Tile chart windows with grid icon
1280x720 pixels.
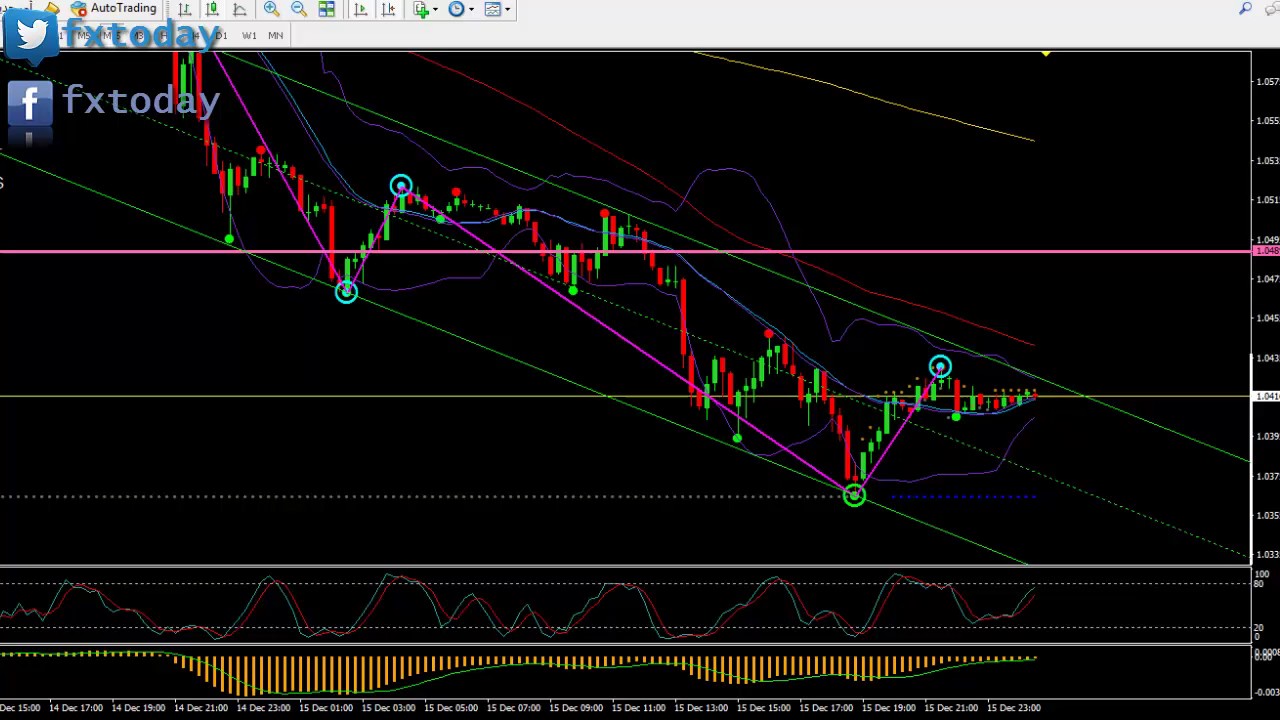(x=327, y=9)
